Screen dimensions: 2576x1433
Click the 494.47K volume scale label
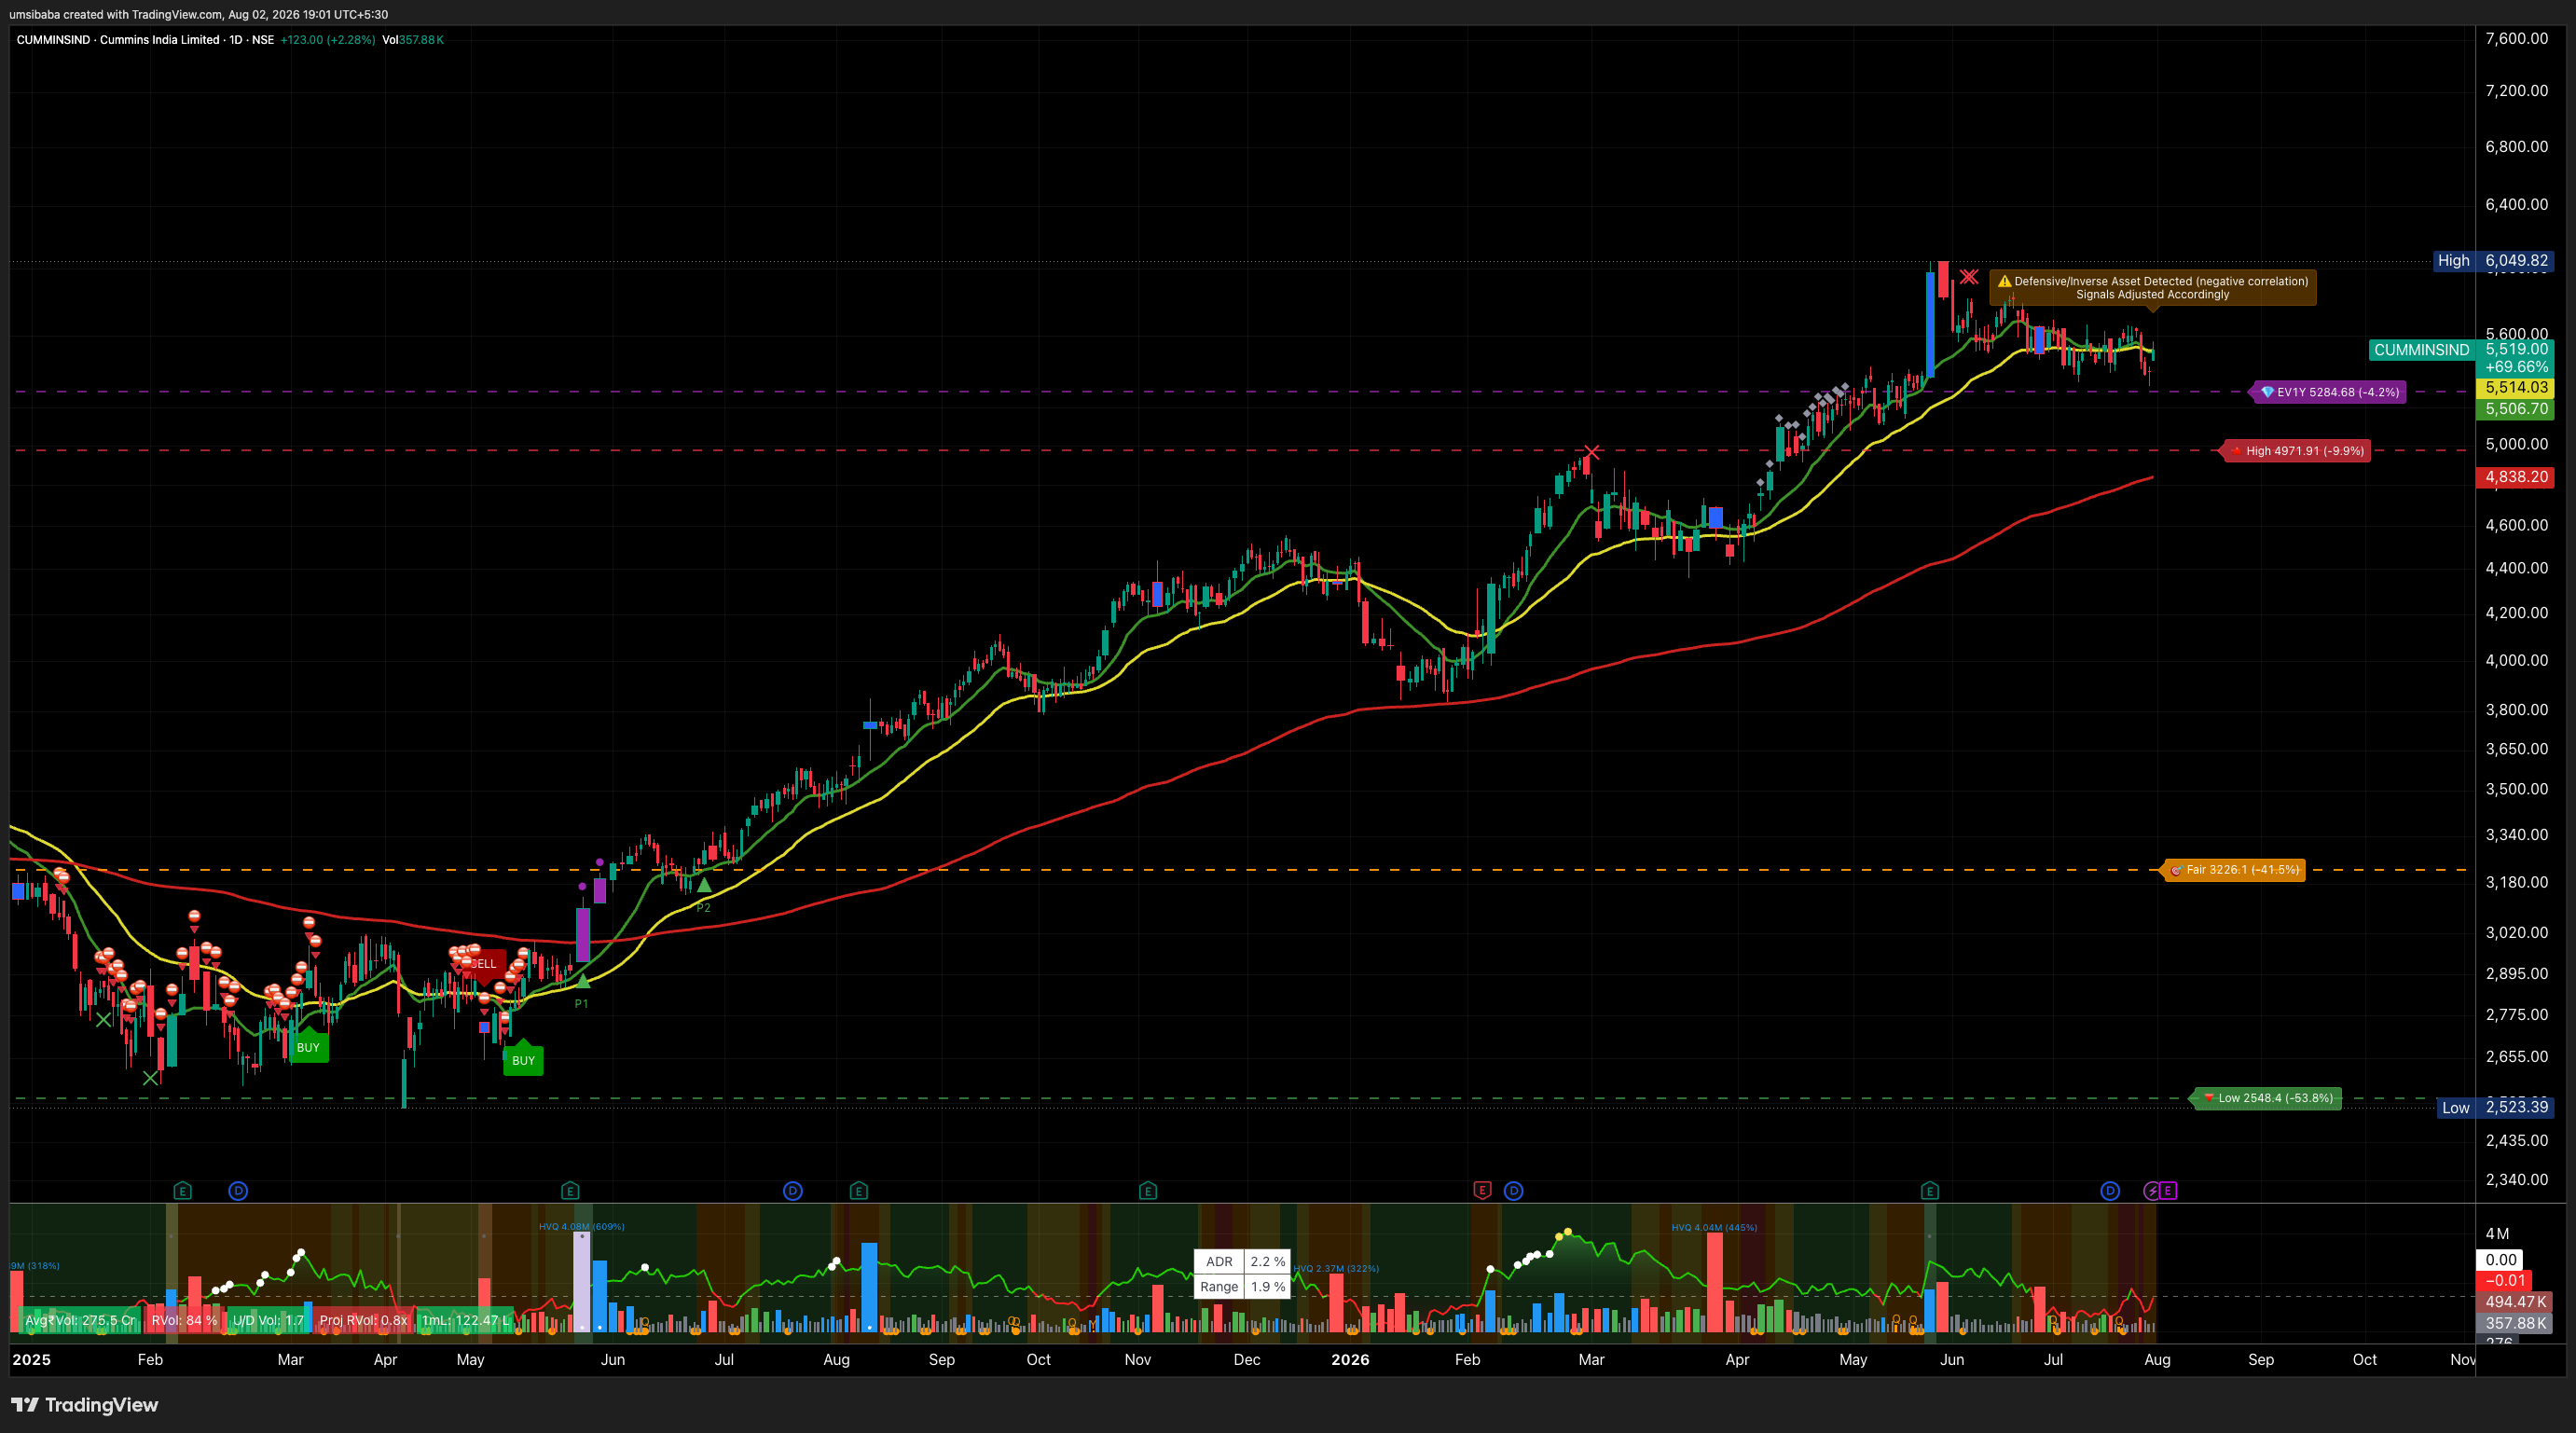(x=2516, y=1302)
